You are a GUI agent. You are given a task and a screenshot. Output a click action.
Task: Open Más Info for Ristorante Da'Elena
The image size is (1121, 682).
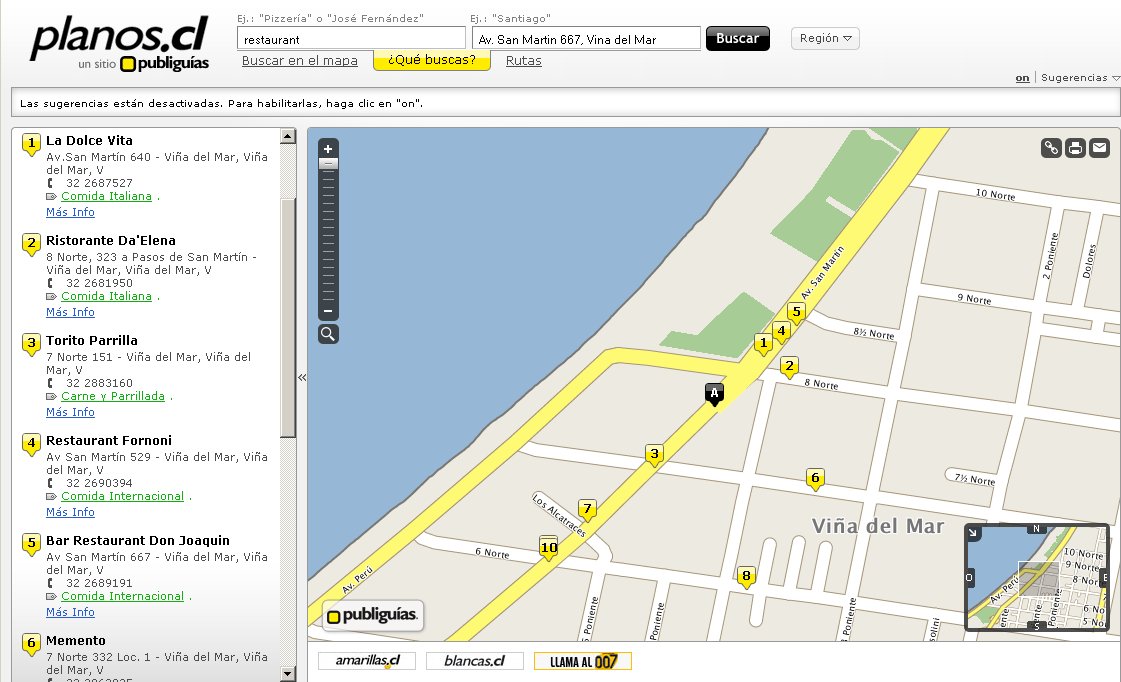click(70, 312)
